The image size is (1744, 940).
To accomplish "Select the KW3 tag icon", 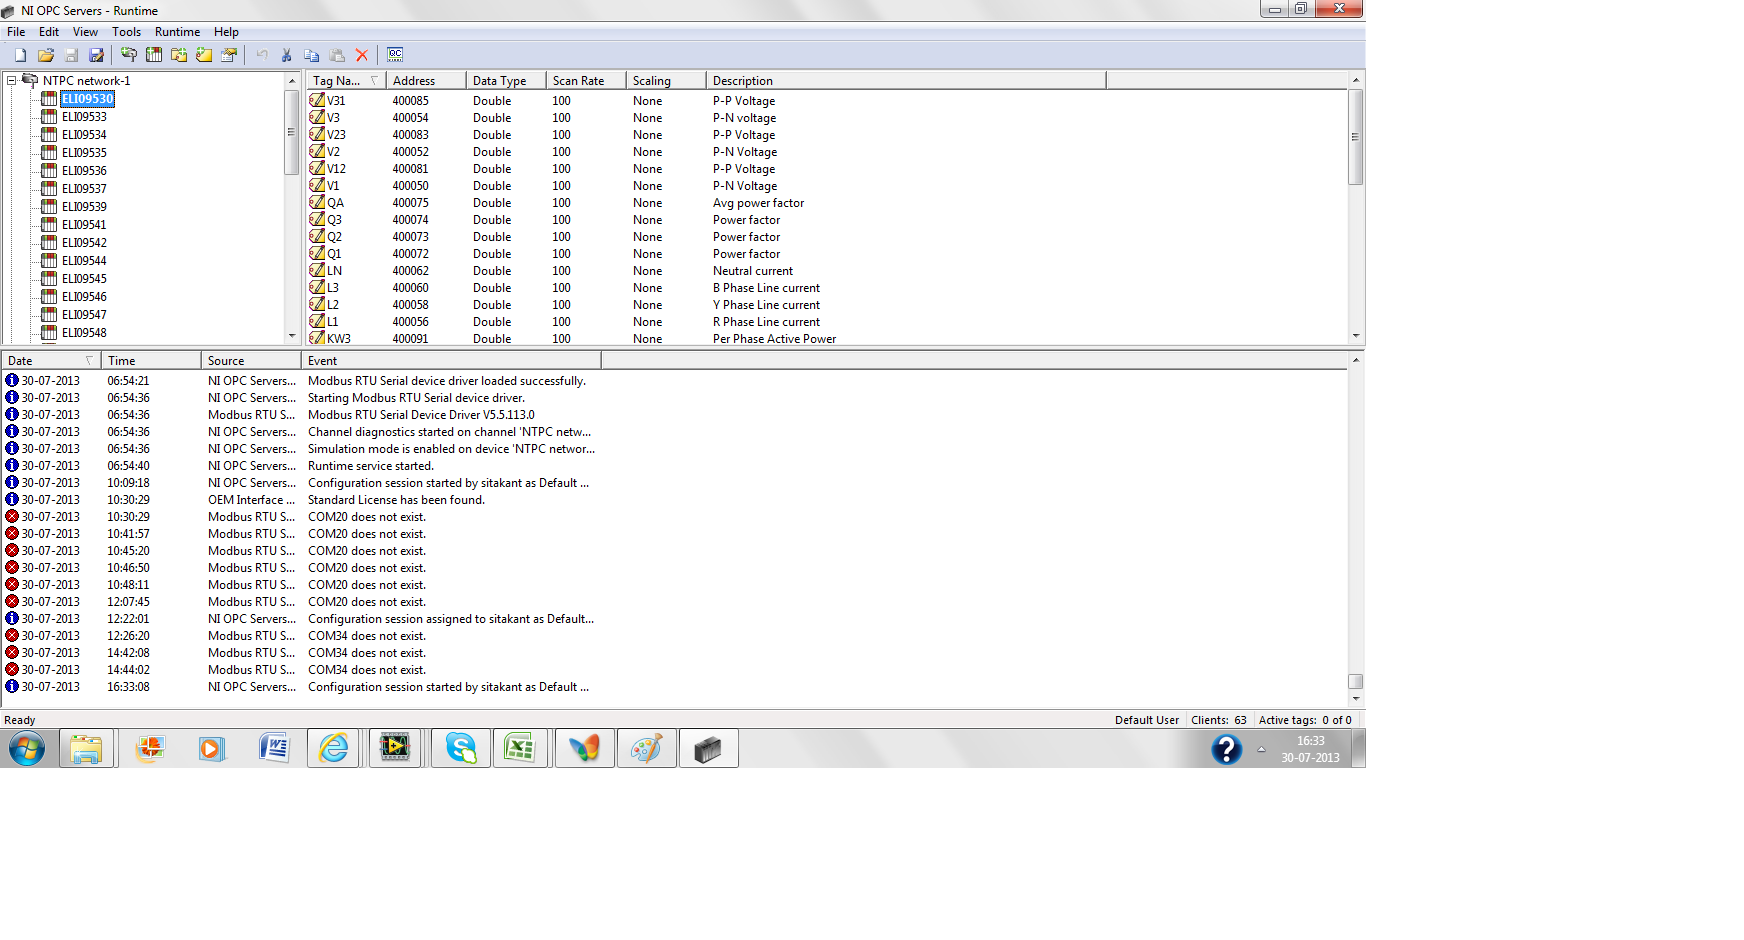I will pyautogui.click(x=317, y=338).
